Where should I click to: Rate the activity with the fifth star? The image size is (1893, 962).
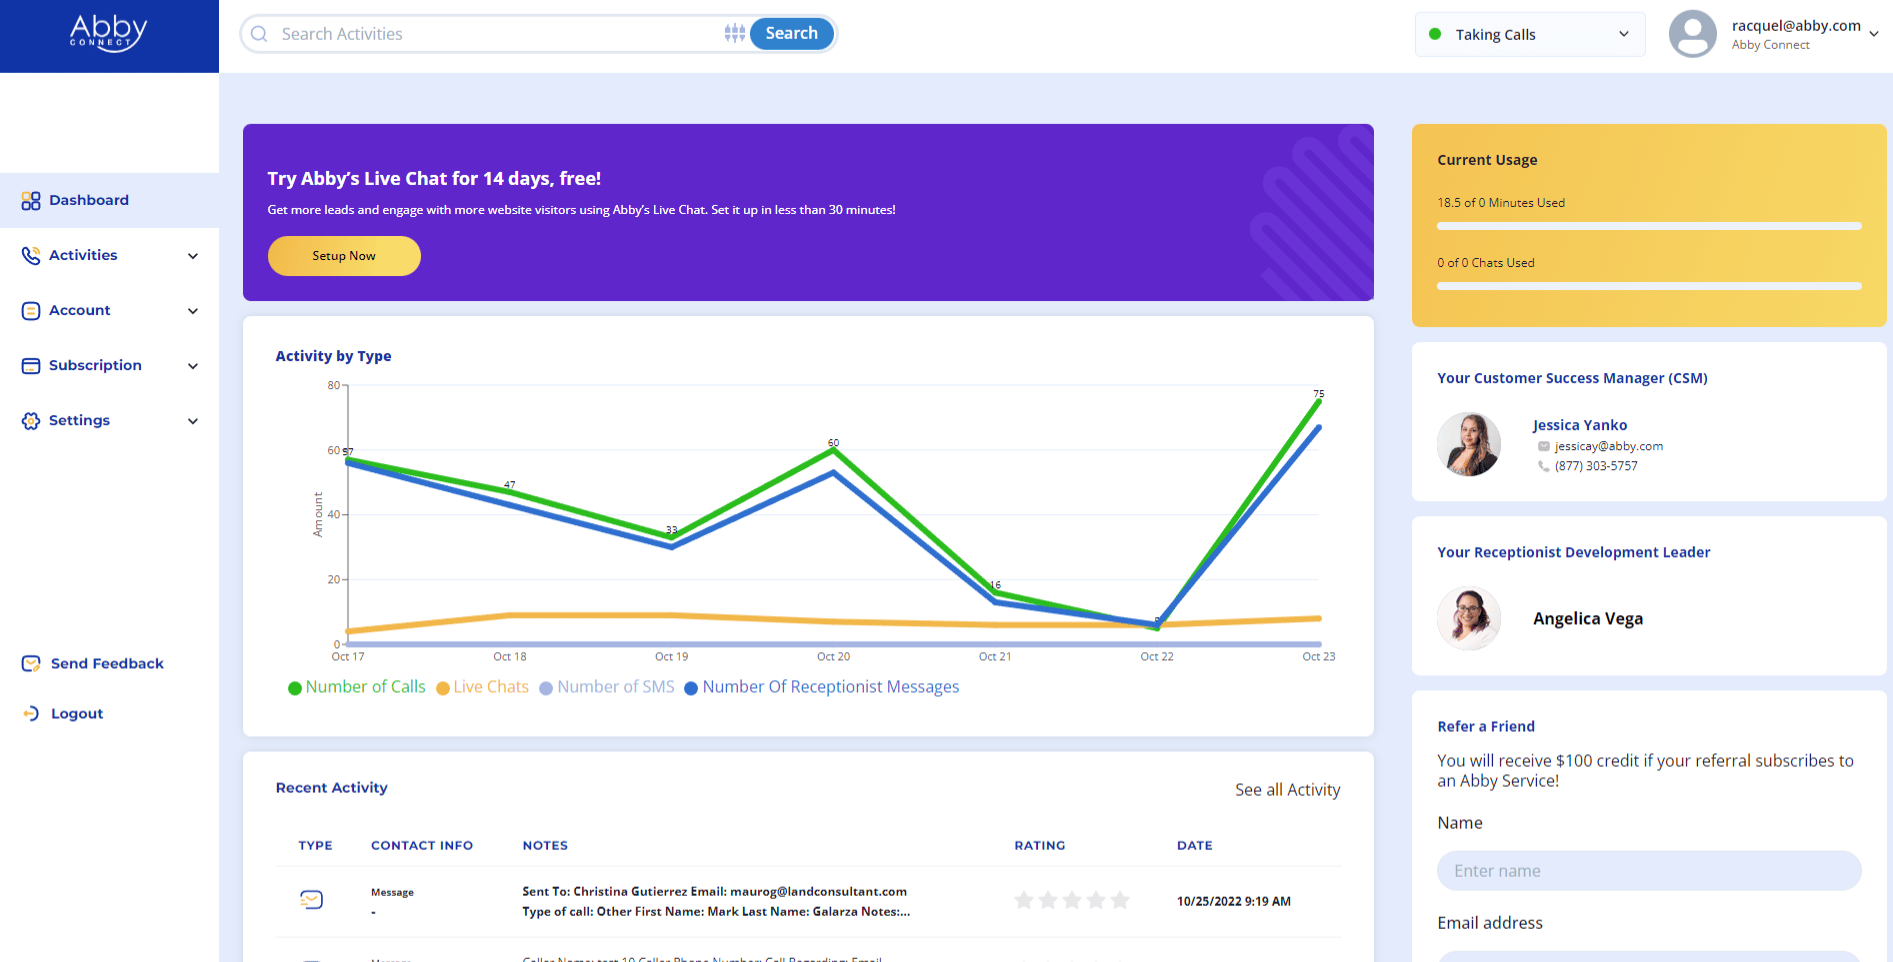coord(1120,900)
